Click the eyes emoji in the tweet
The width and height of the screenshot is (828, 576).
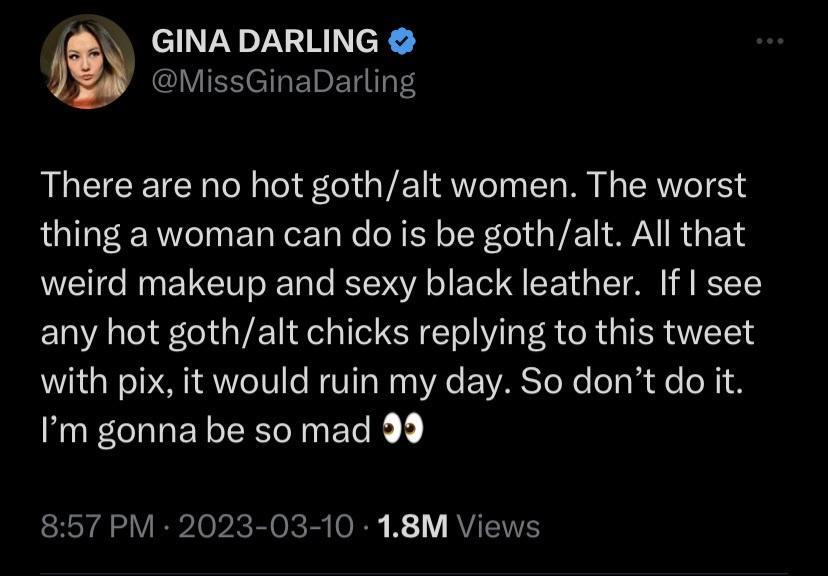click(404, 428)
